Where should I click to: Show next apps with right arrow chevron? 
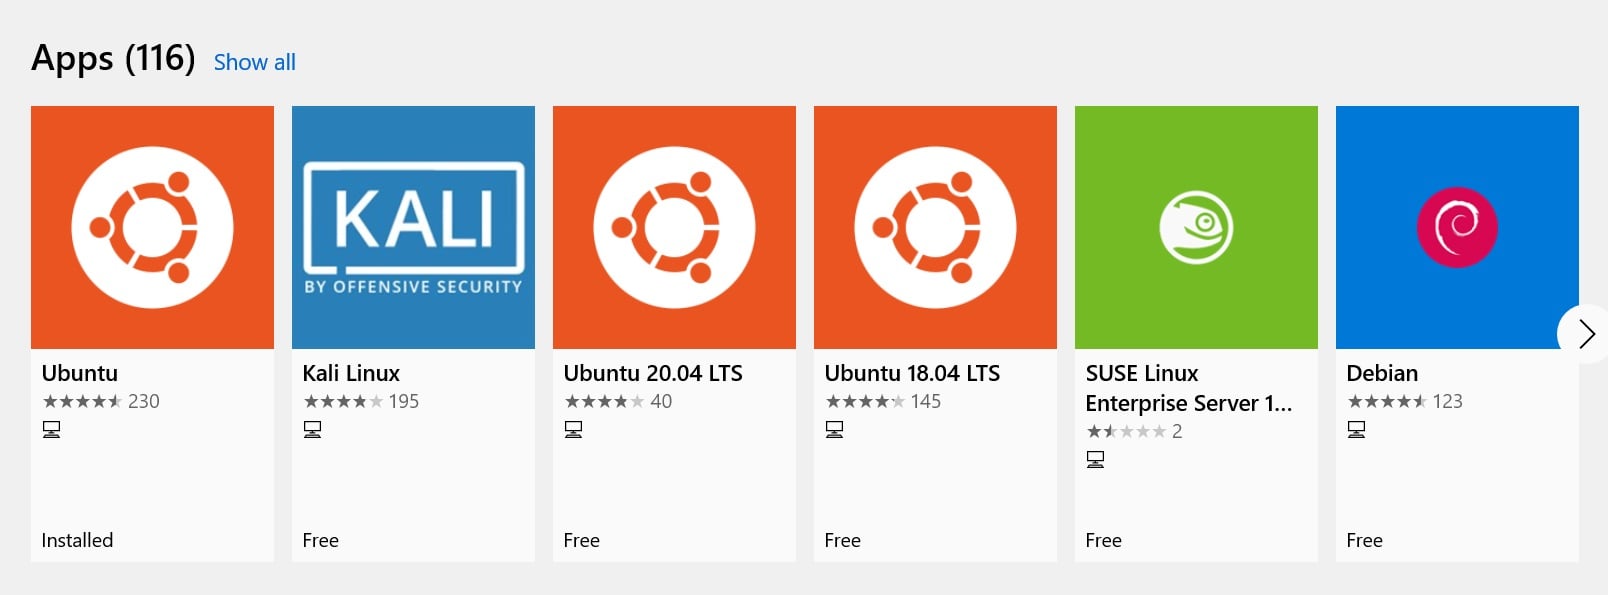[1585, 333]
